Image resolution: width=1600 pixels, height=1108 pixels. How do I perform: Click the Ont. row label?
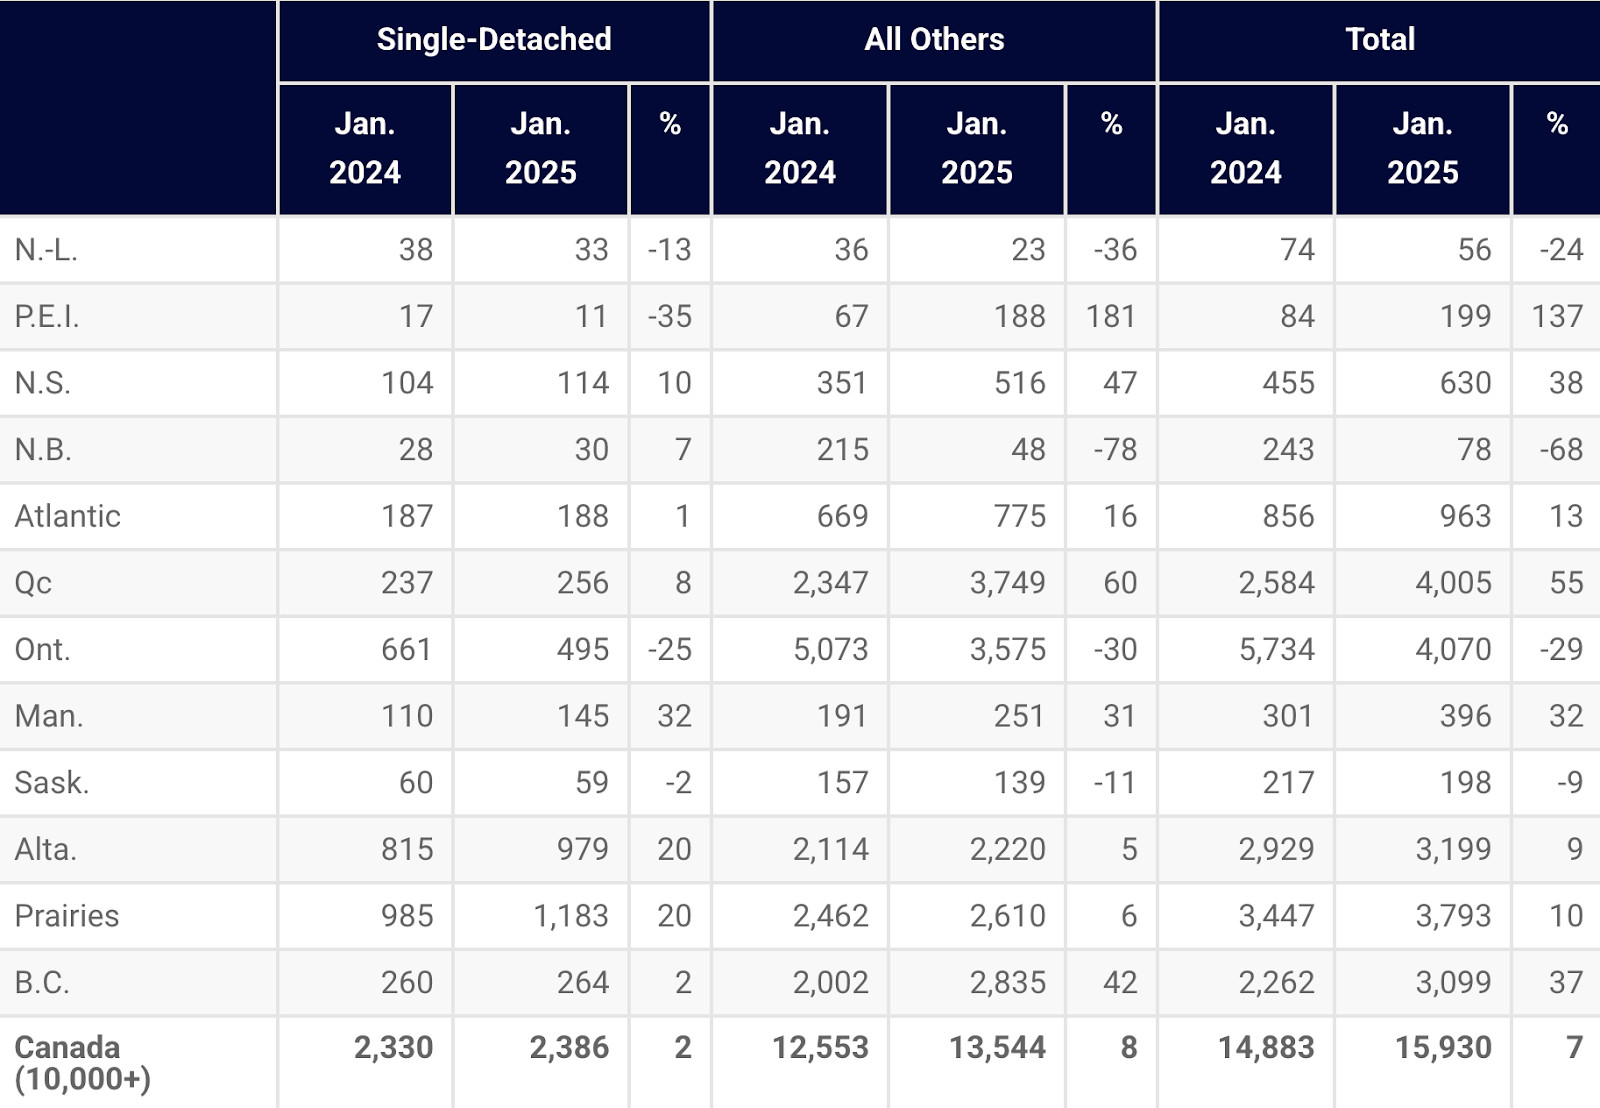pos(42,650)
